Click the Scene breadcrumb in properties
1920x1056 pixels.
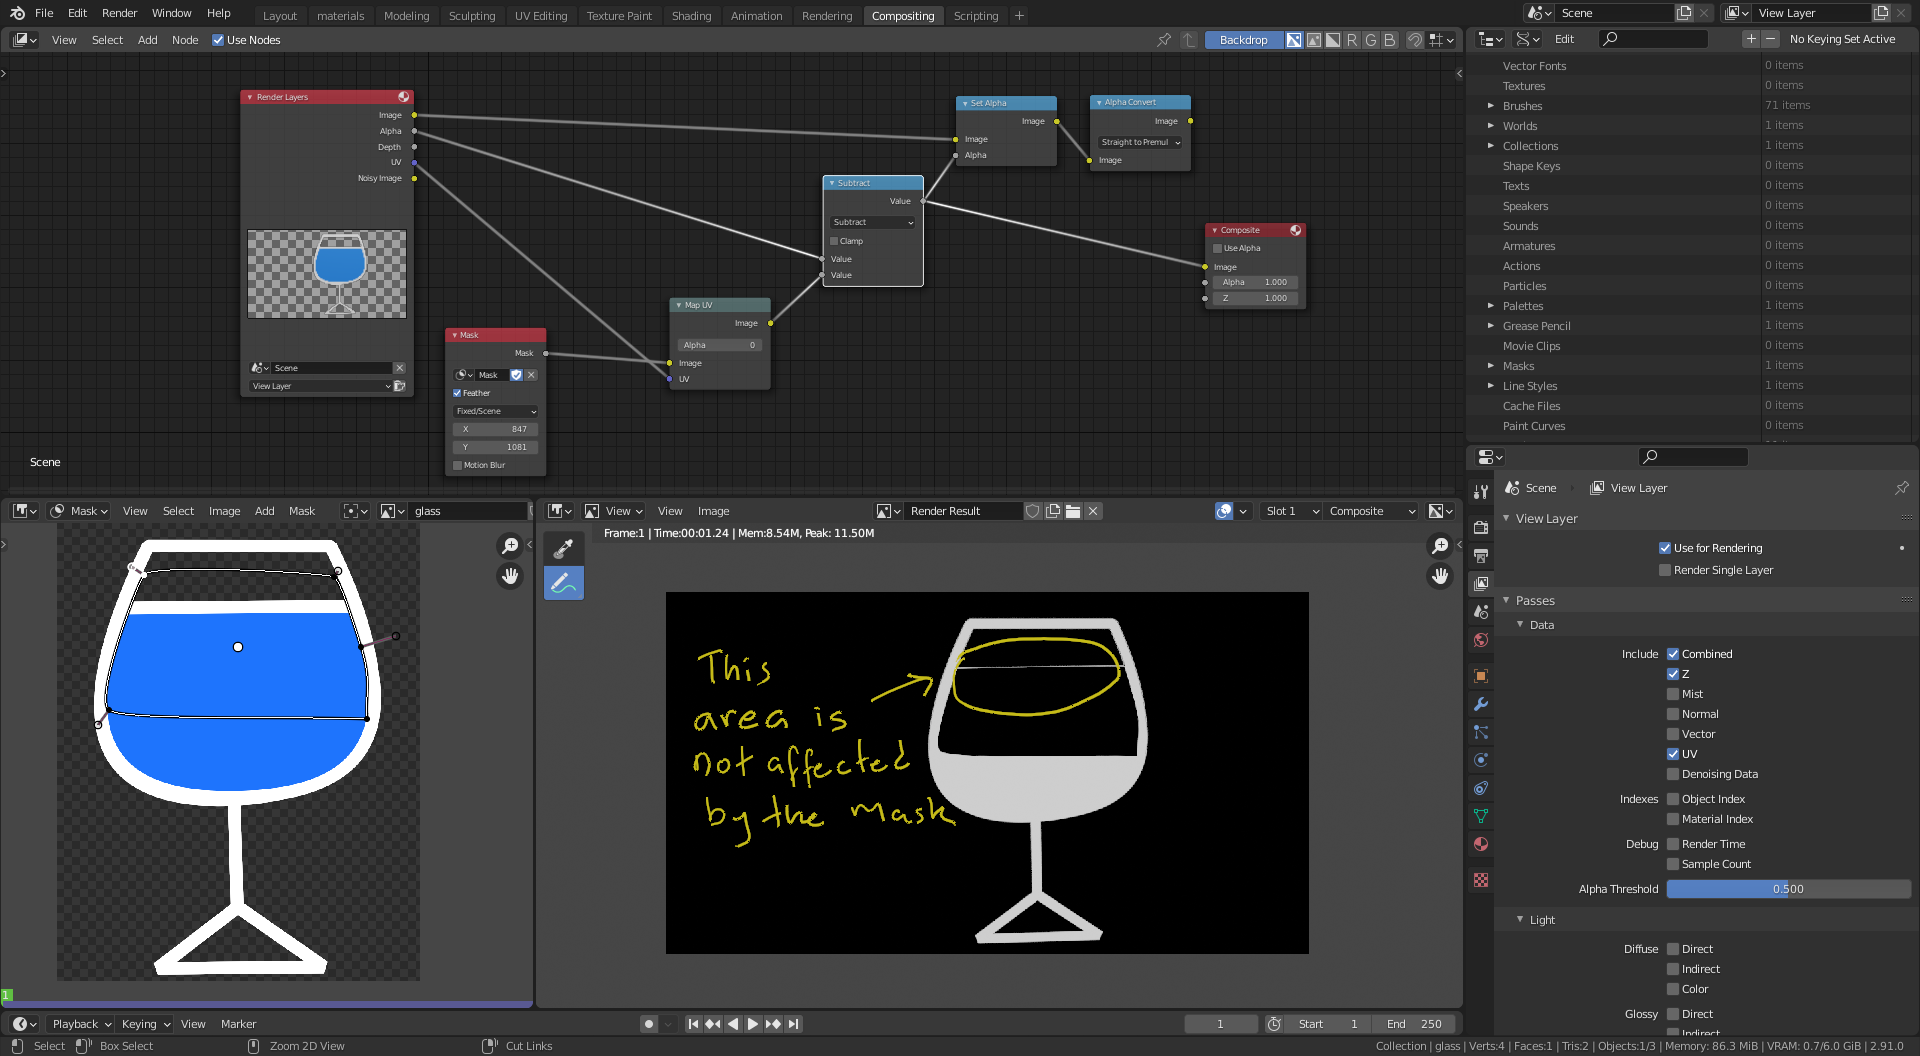click(x=1531, y=488)
